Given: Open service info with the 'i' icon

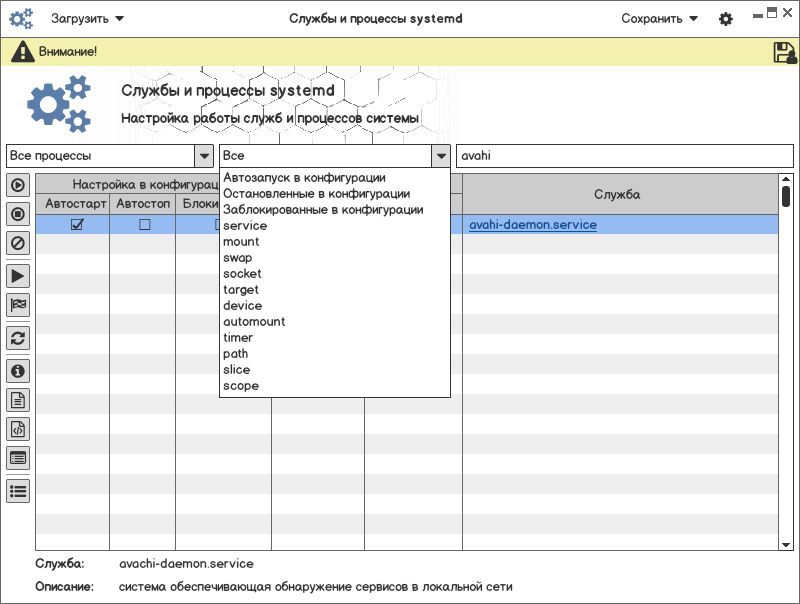Looking at the screenshot, I should (18, 371).
